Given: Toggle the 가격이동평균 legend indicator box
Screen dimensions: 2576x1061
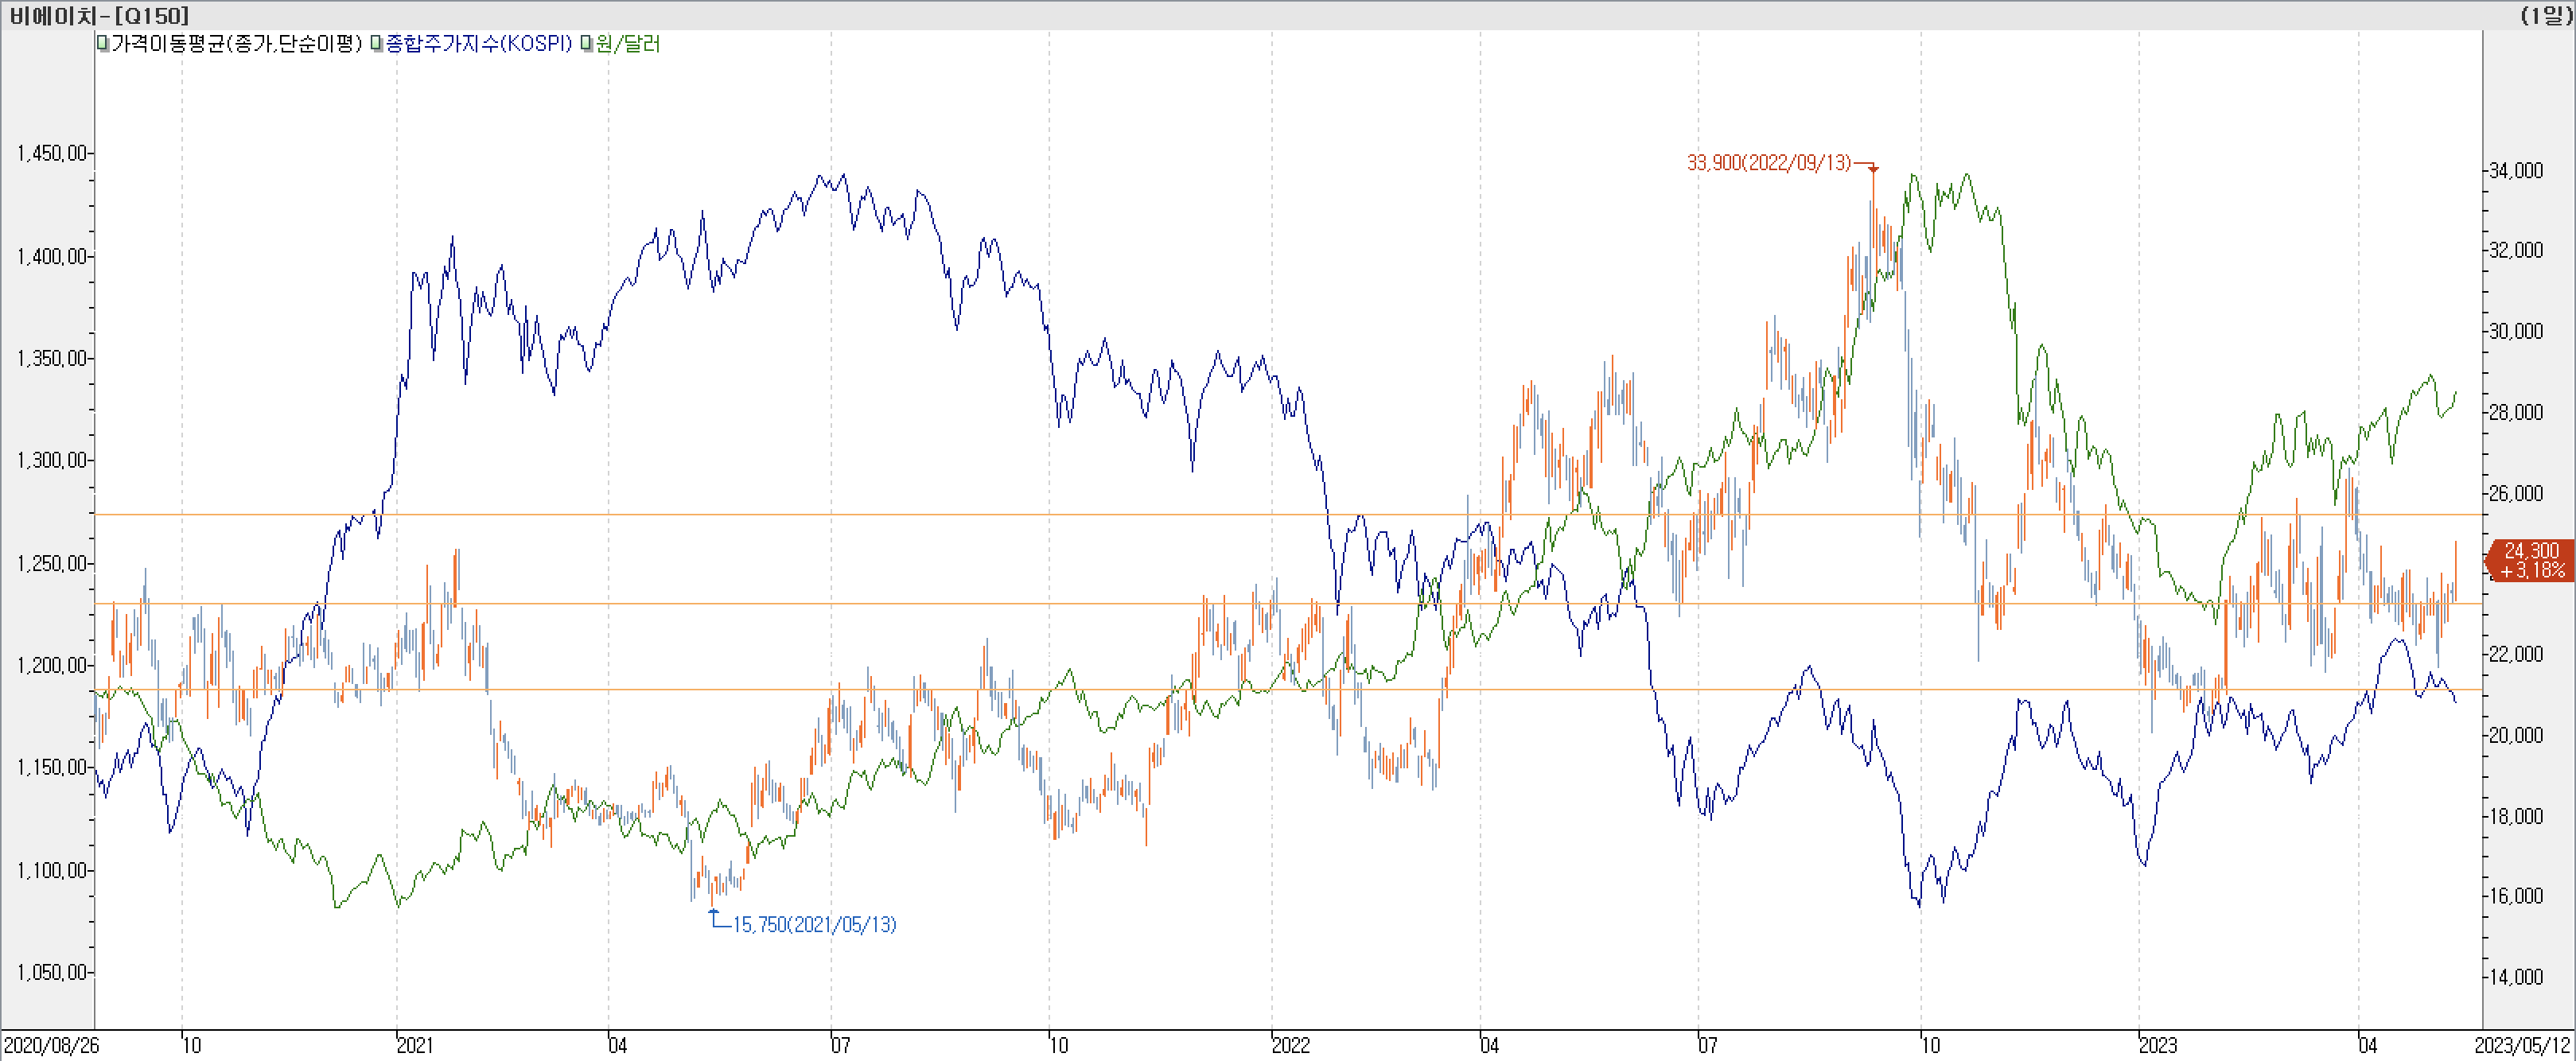Looking at the screenshot, I should (x=103, y=44).
